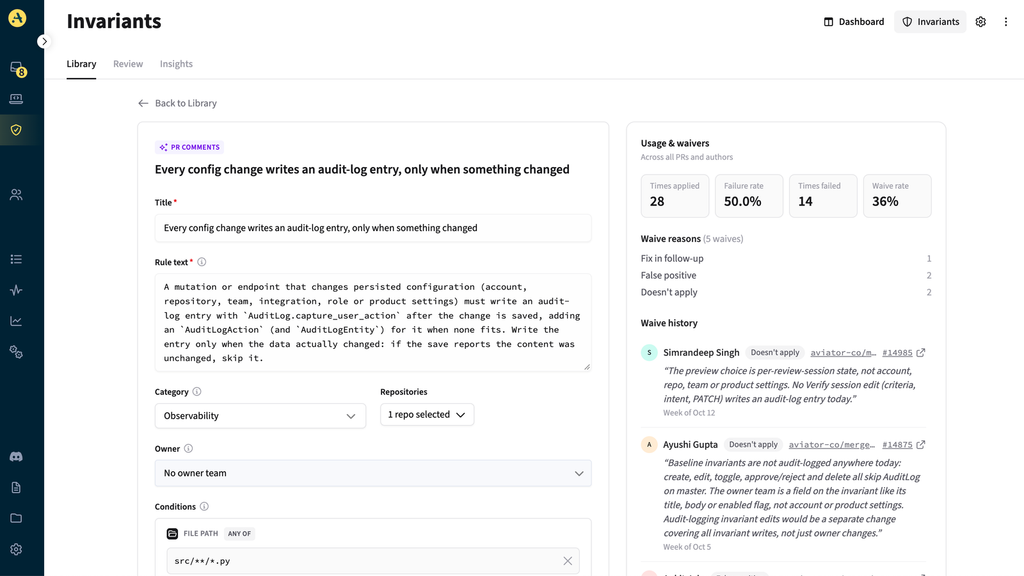The image size is (1024, 576).
Task: Open the bulleted list sidebar icon
Action: [16, 259]
